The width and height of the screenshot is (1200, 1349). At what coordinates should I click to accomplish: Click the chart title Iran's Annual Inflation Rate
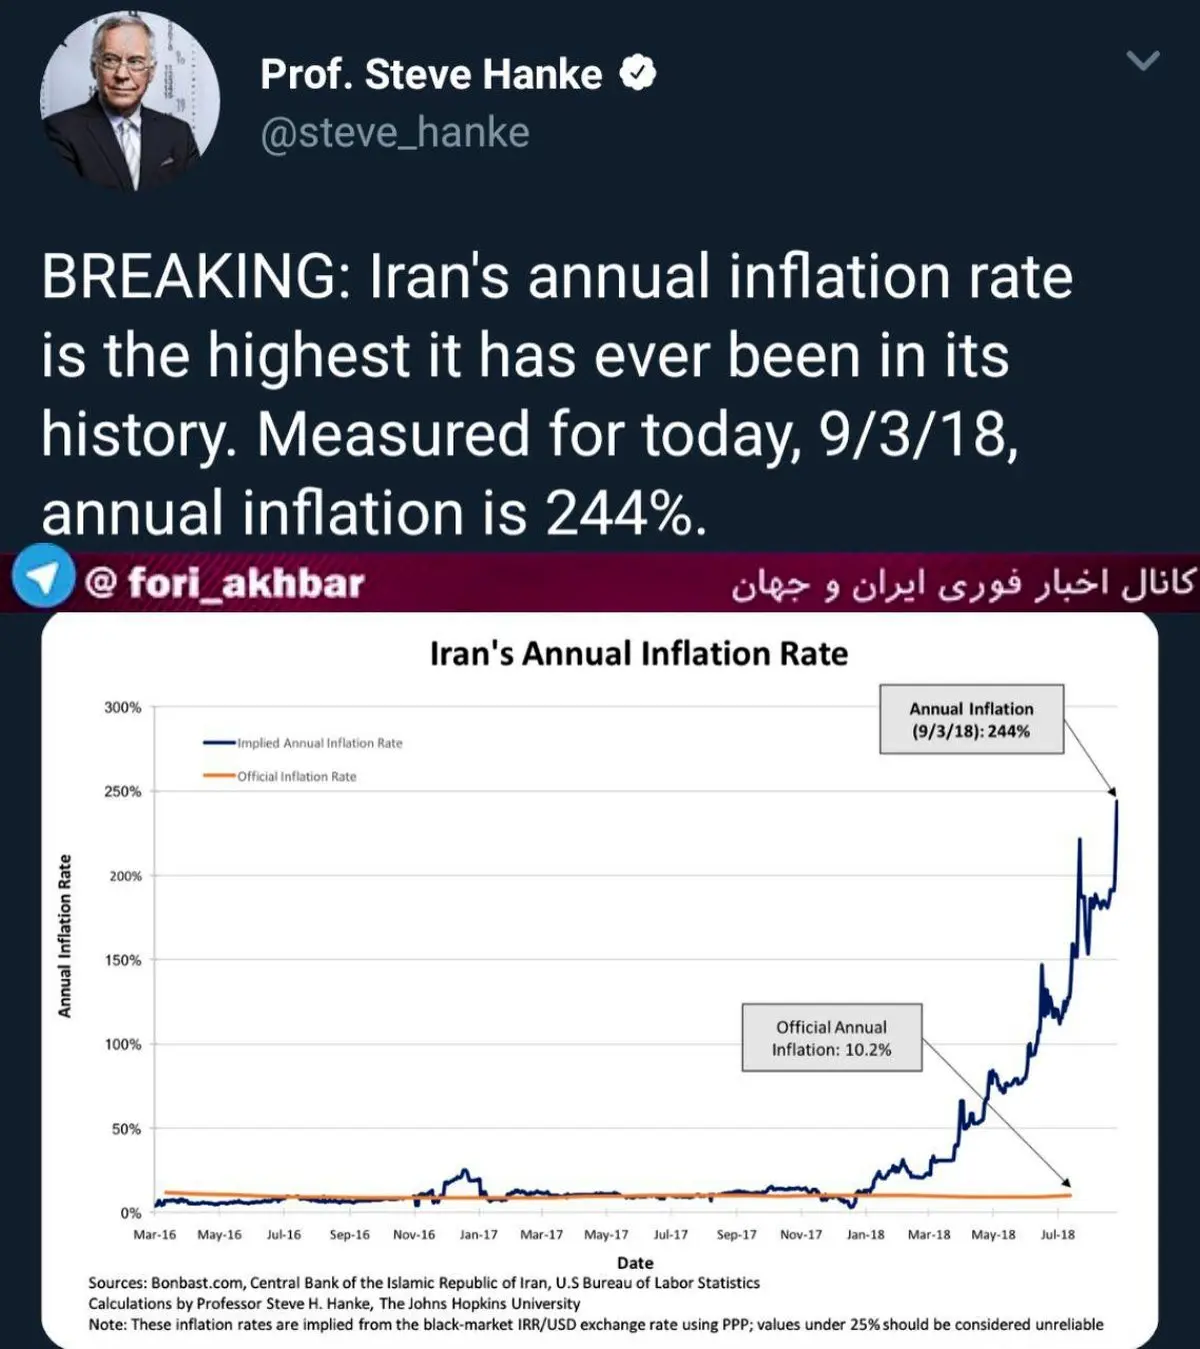tap(638, 654)
